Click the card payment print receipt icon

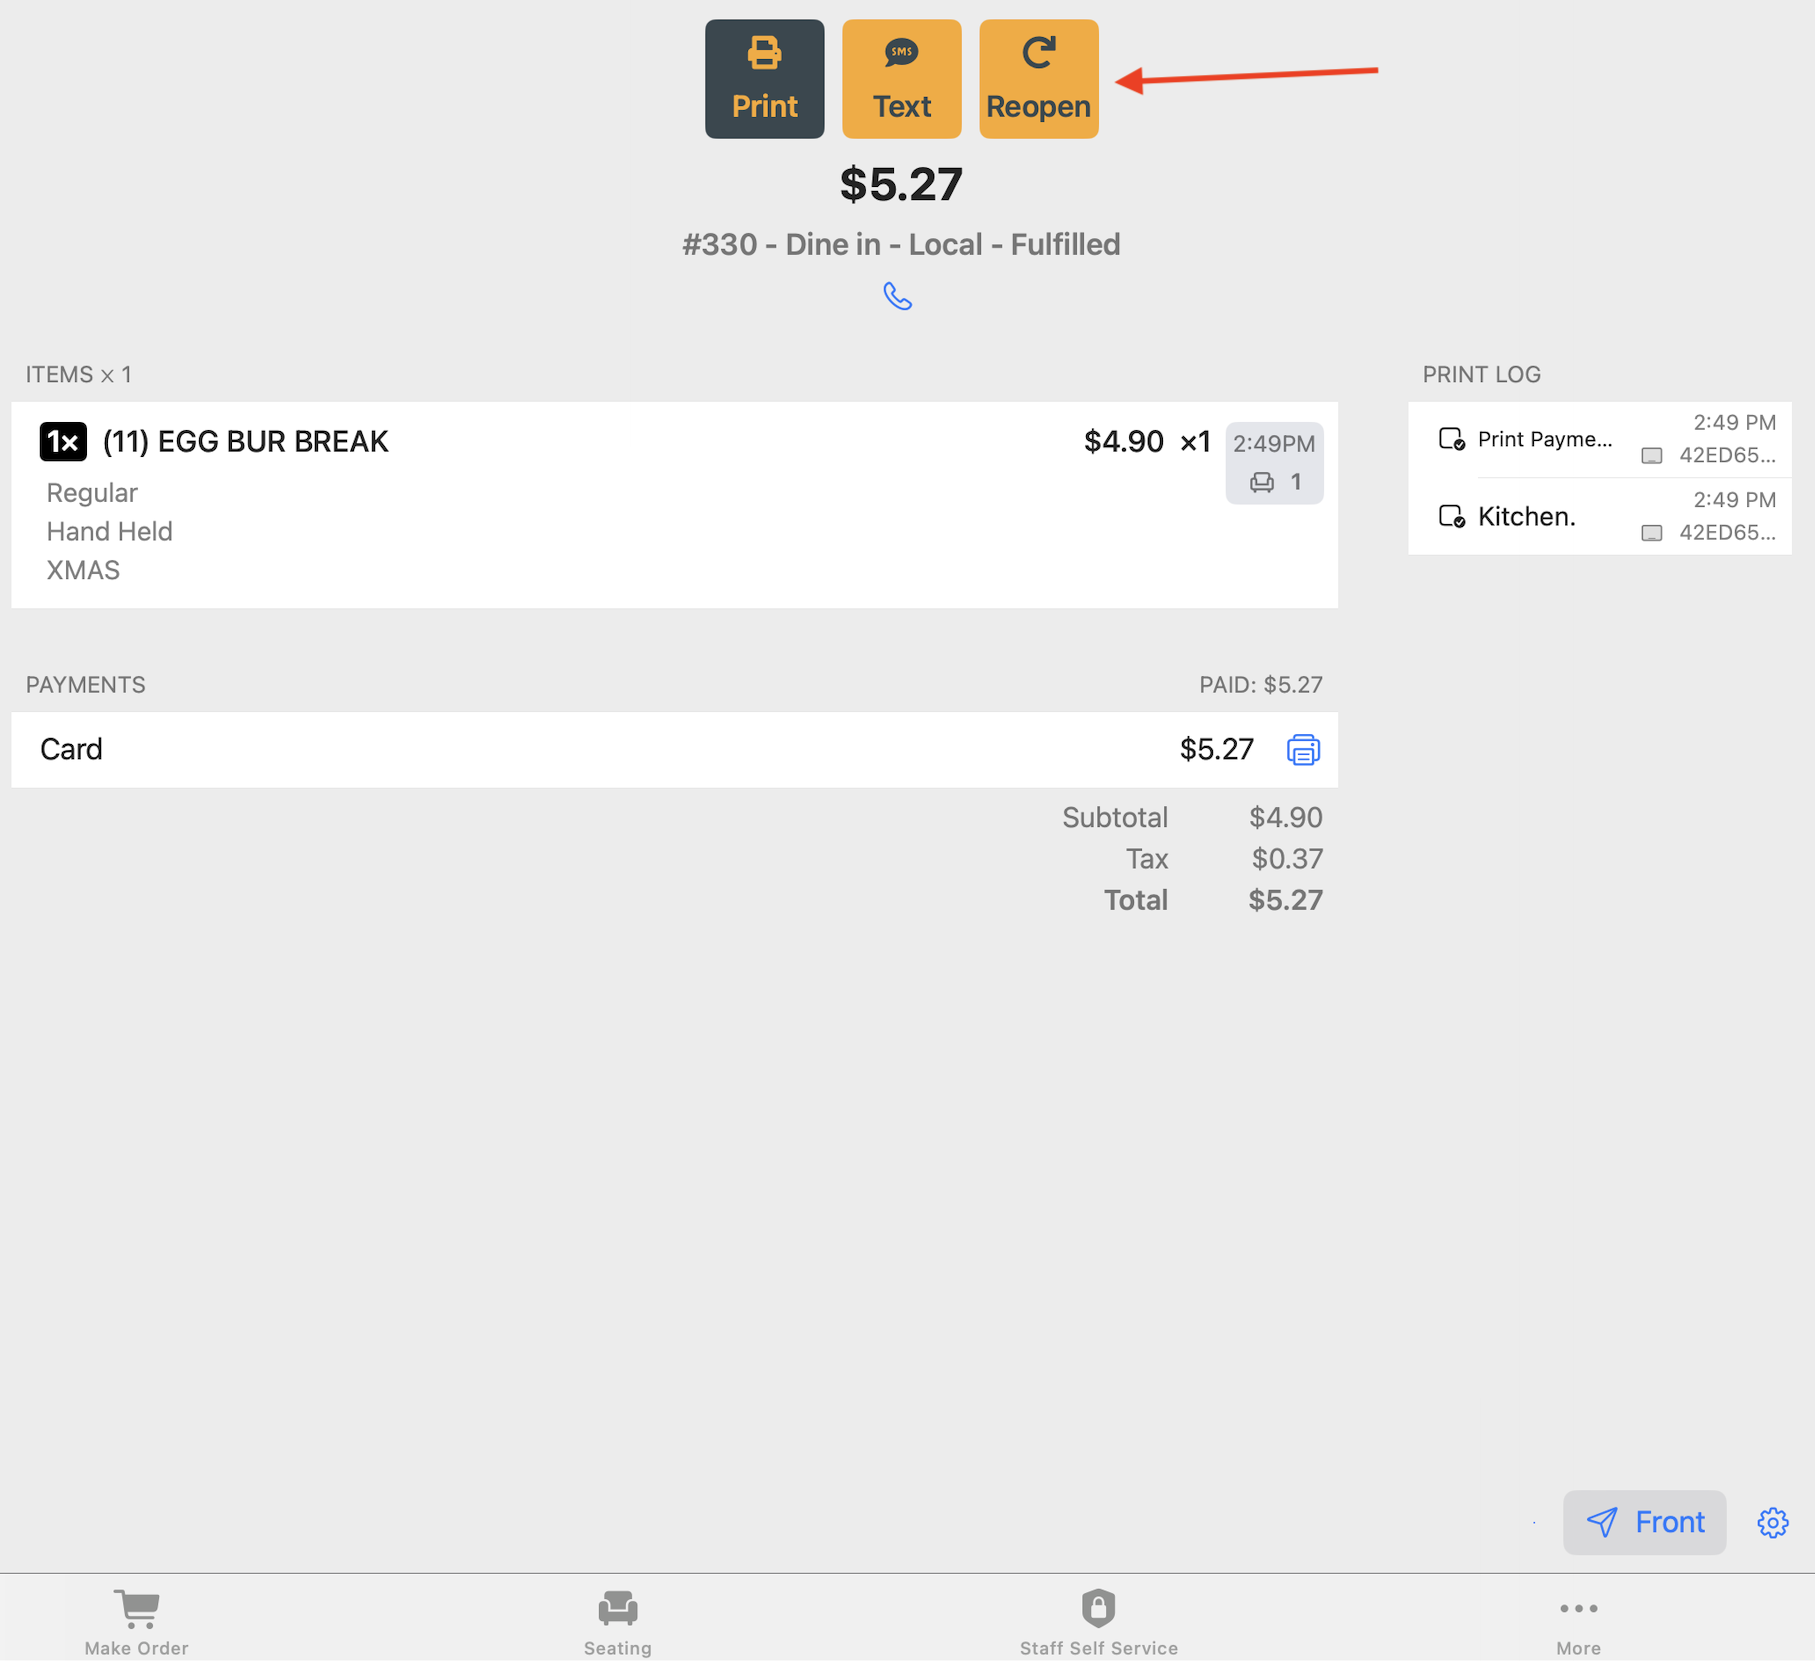point(1302,749)
